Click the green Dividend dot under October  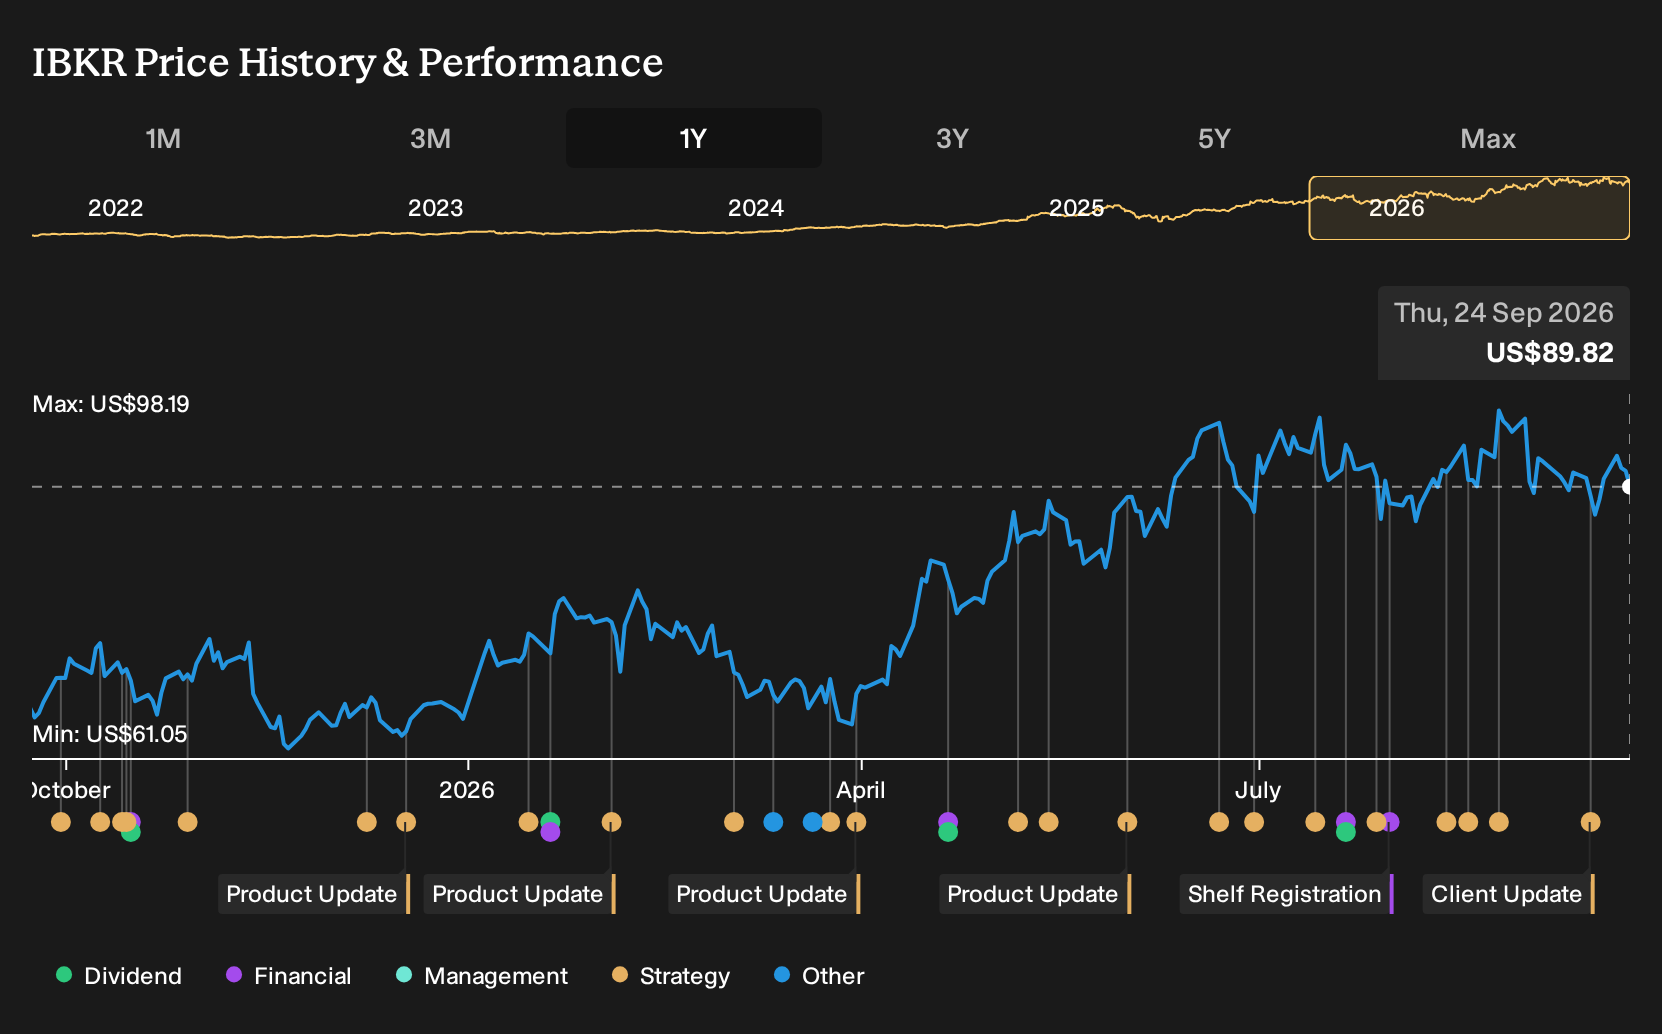click(131, 832)
